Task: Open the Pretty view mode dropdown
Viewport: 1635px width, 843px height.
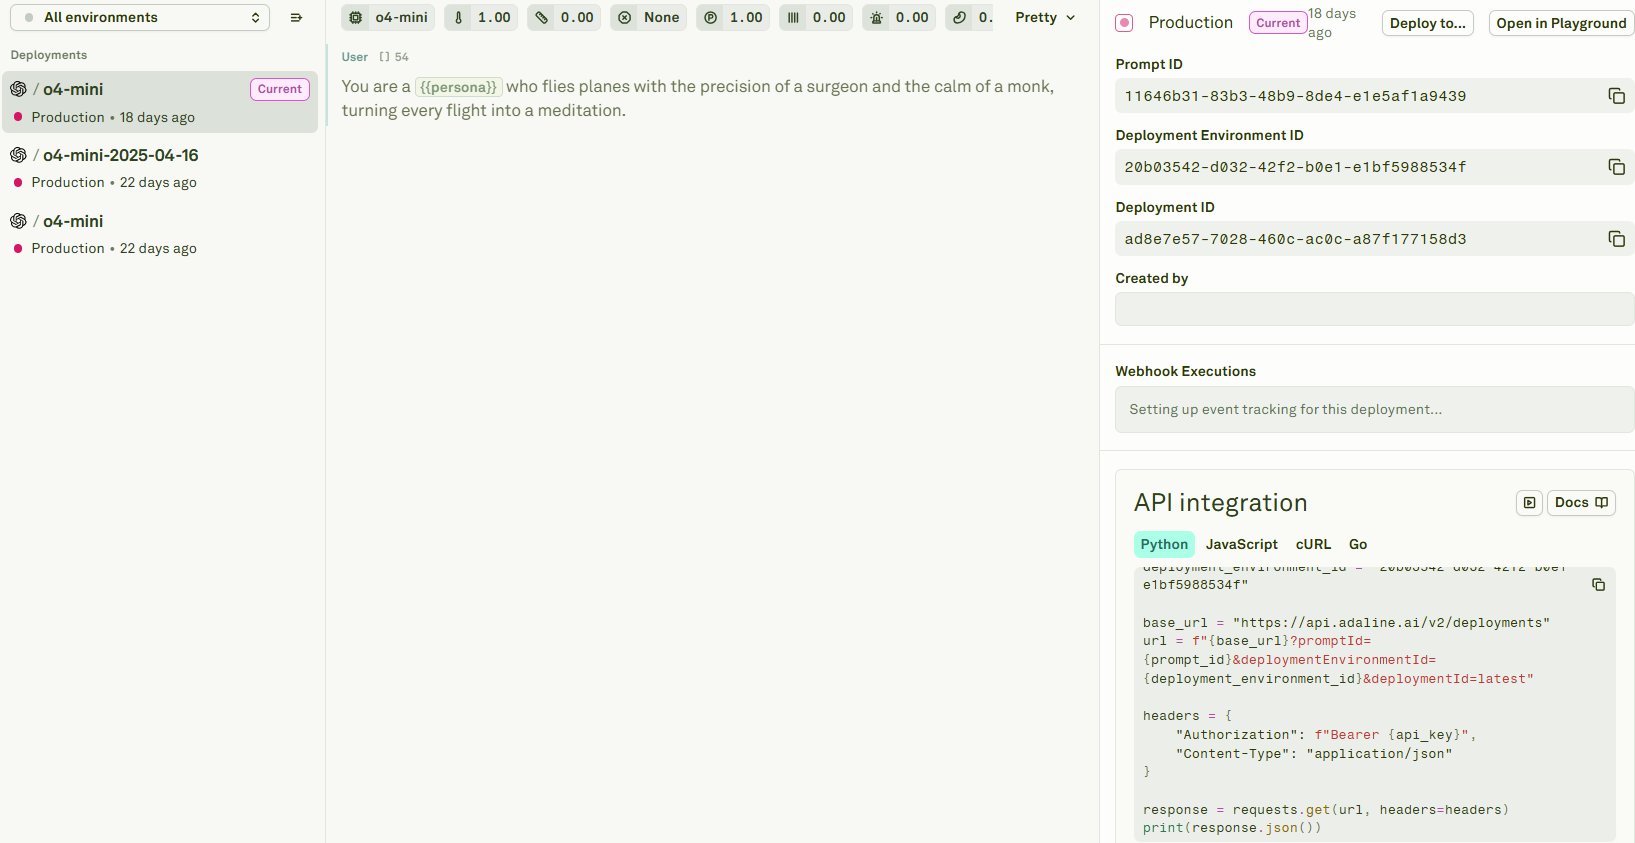Action: pos(1045,17)
